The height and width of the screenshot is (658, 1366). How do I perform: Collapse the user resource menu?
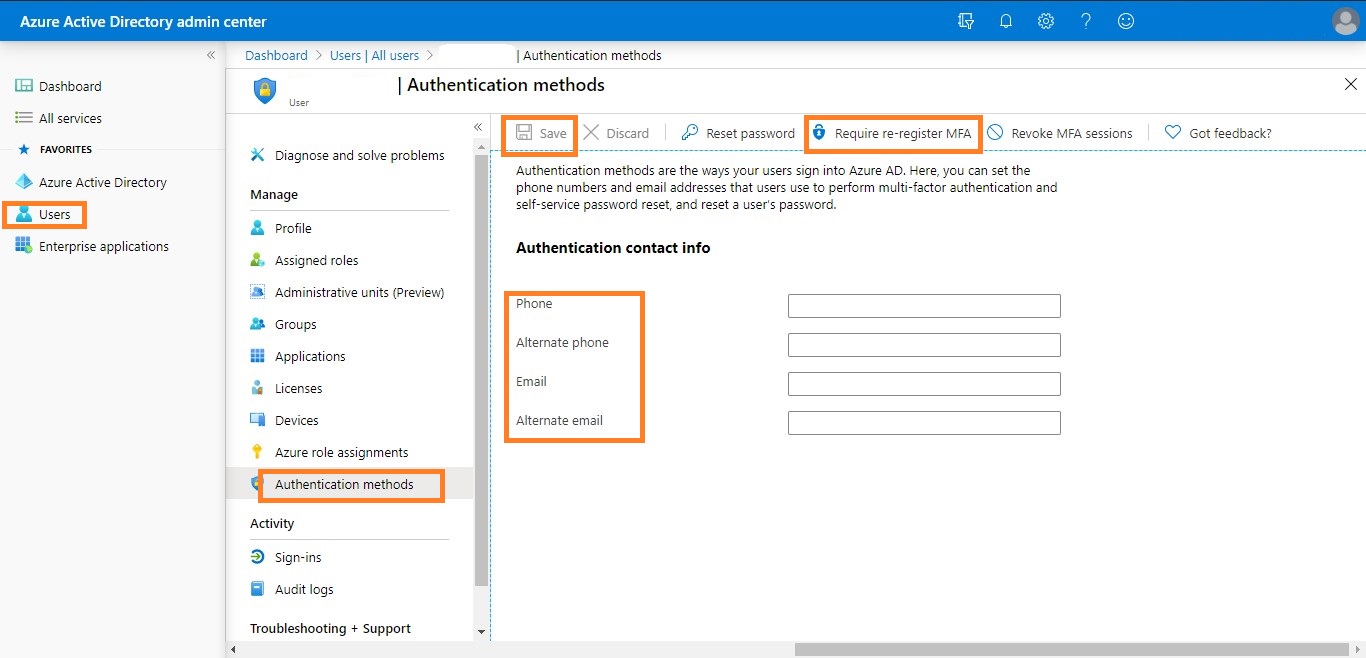pos(478,127)
